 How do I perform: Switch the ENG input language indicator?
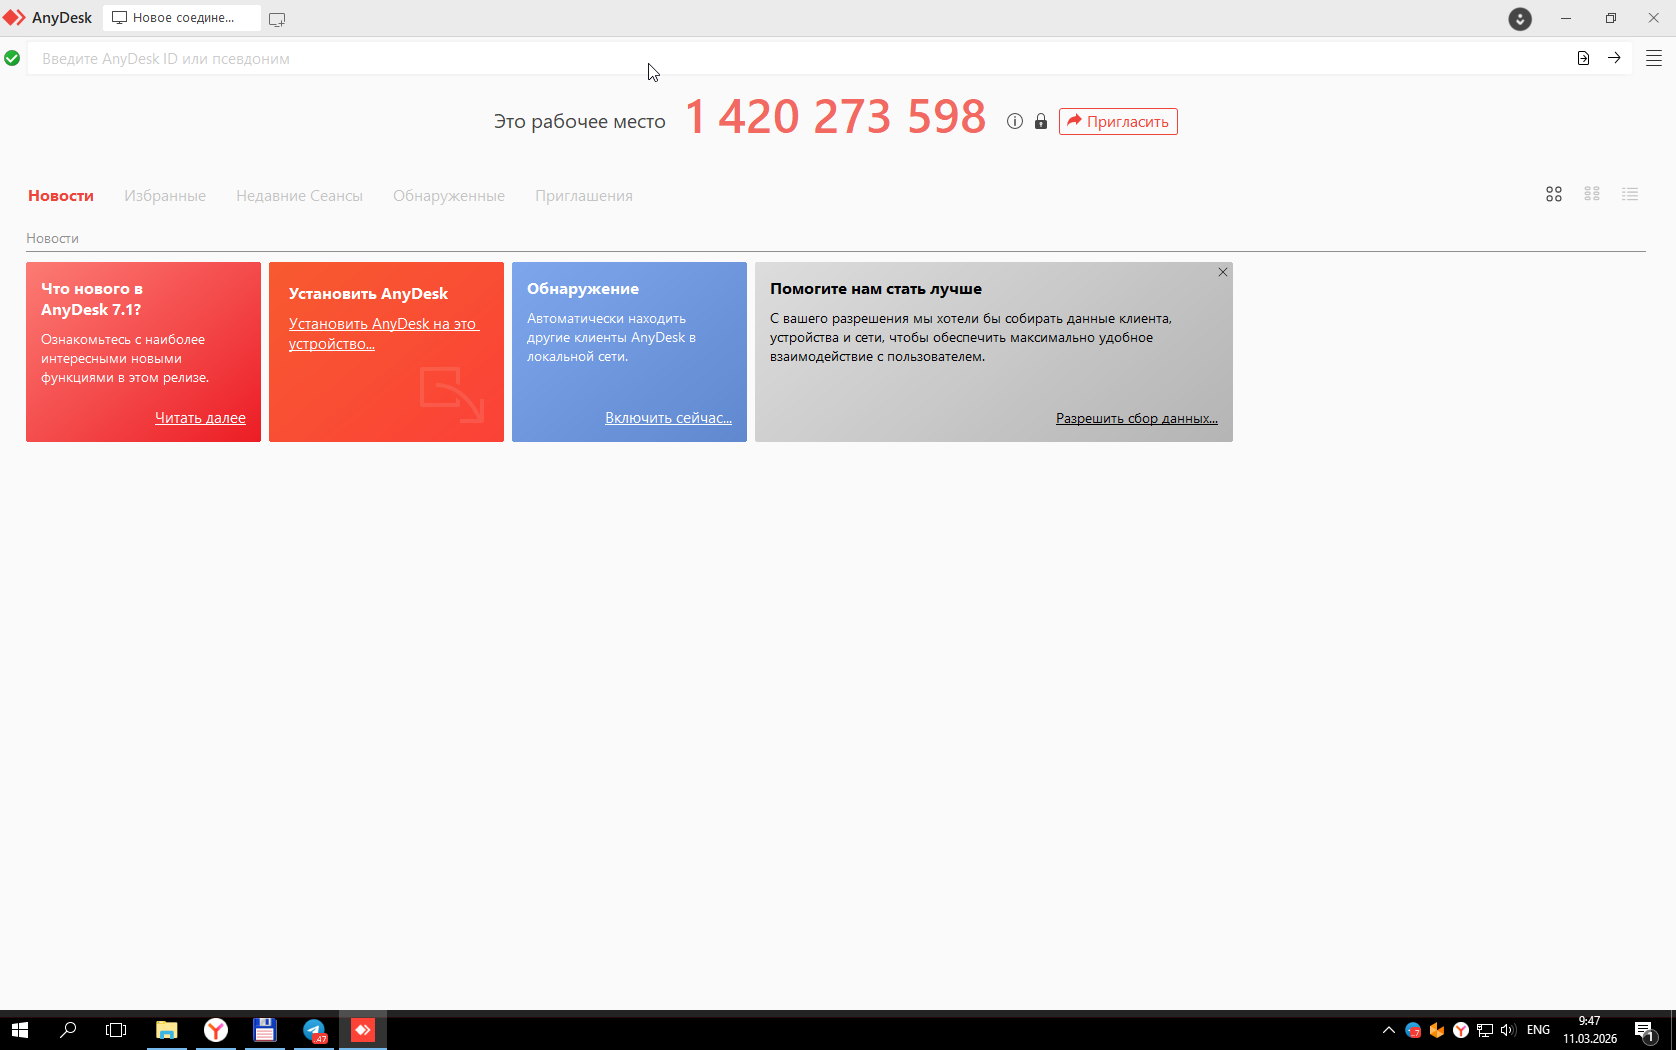1538,1030
